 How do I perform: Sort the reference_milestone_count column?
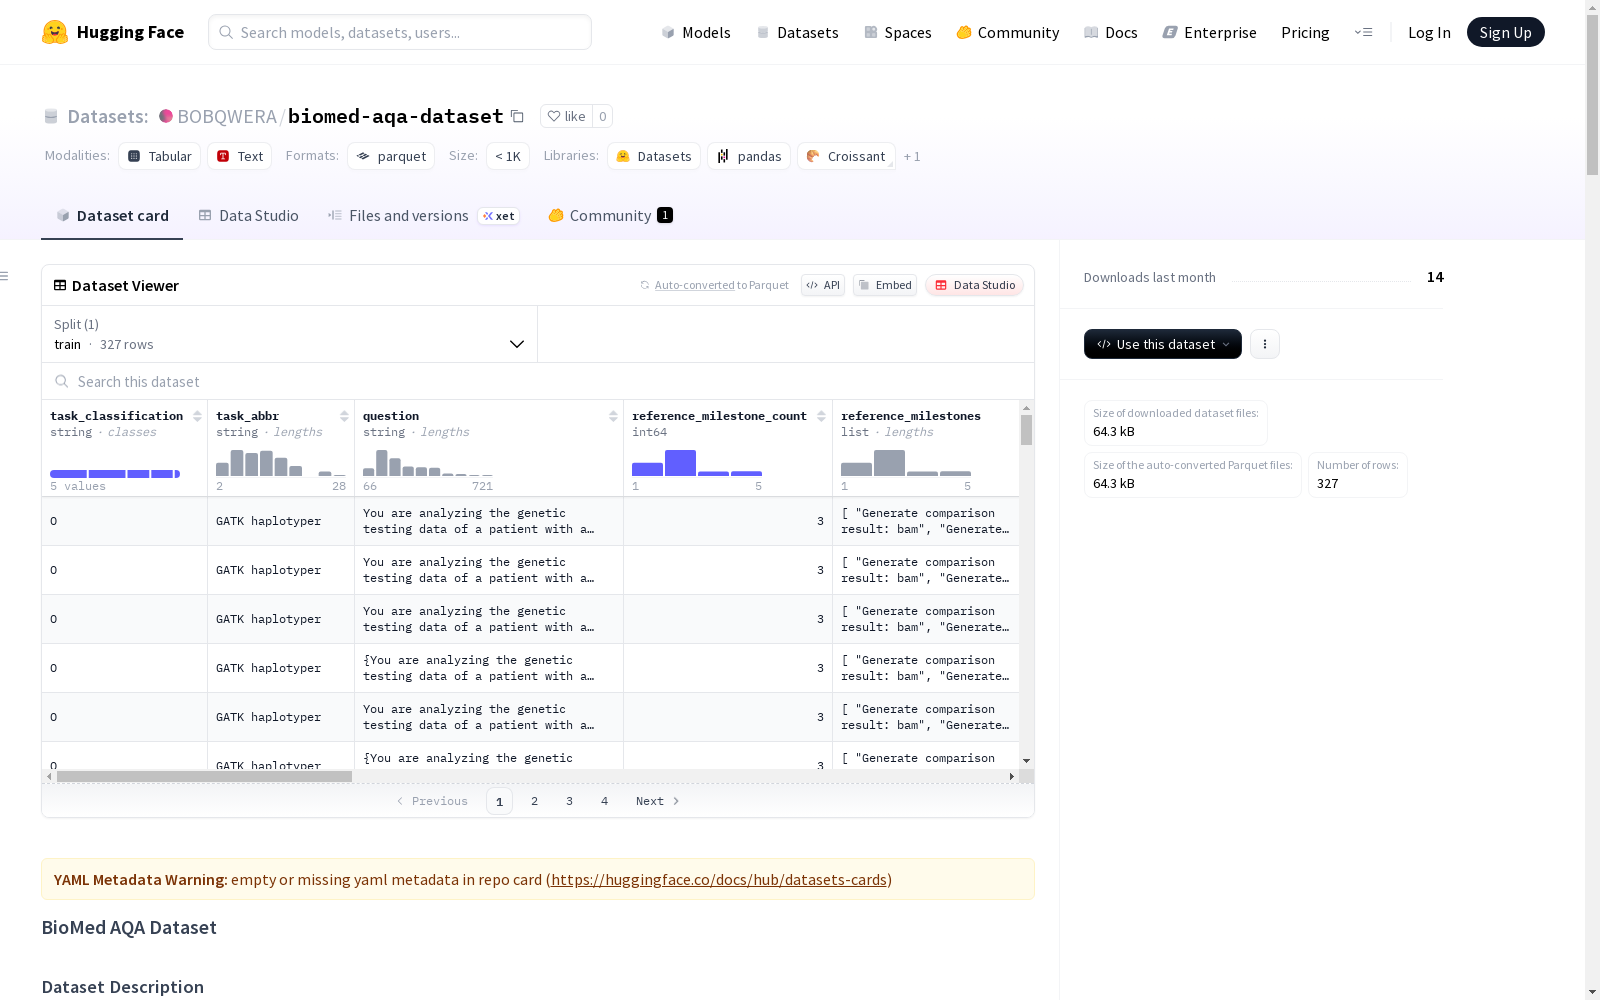pyautogui.click(x=821, y=416)
